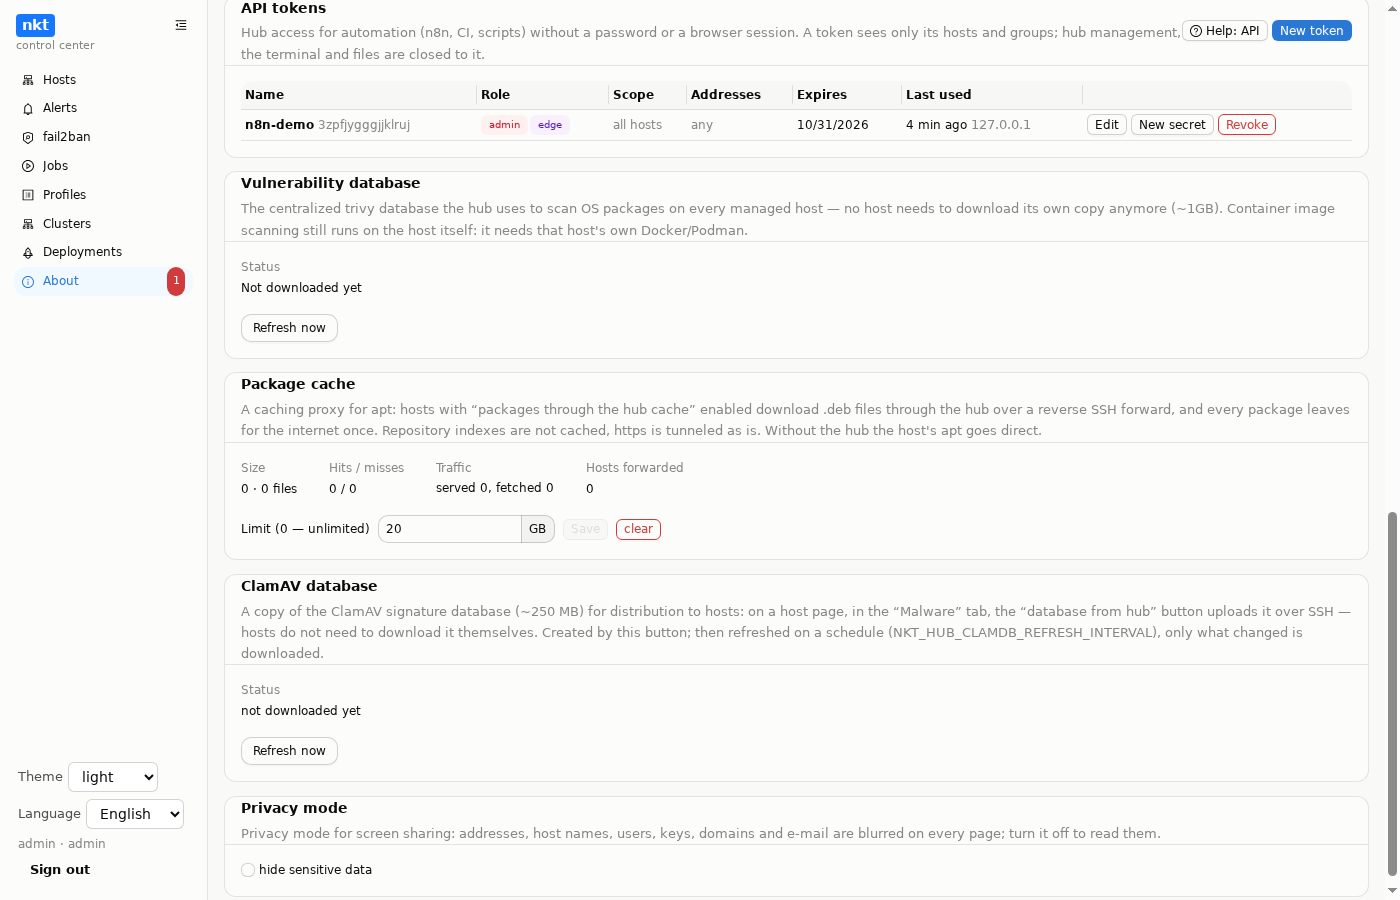
Task: Click the Jobs play icon
Action: tap(28, 166)
